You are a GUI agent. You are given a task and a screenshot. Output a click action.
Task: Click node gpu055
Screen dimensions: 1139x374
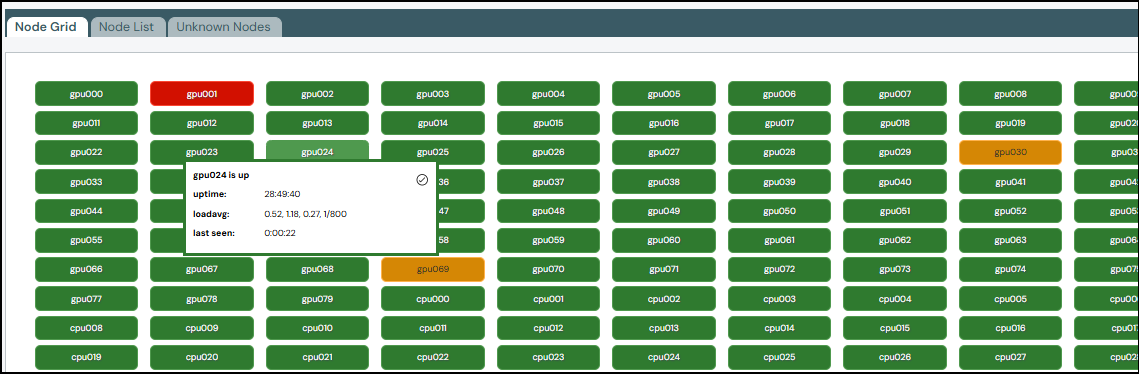tap(86, 240)
